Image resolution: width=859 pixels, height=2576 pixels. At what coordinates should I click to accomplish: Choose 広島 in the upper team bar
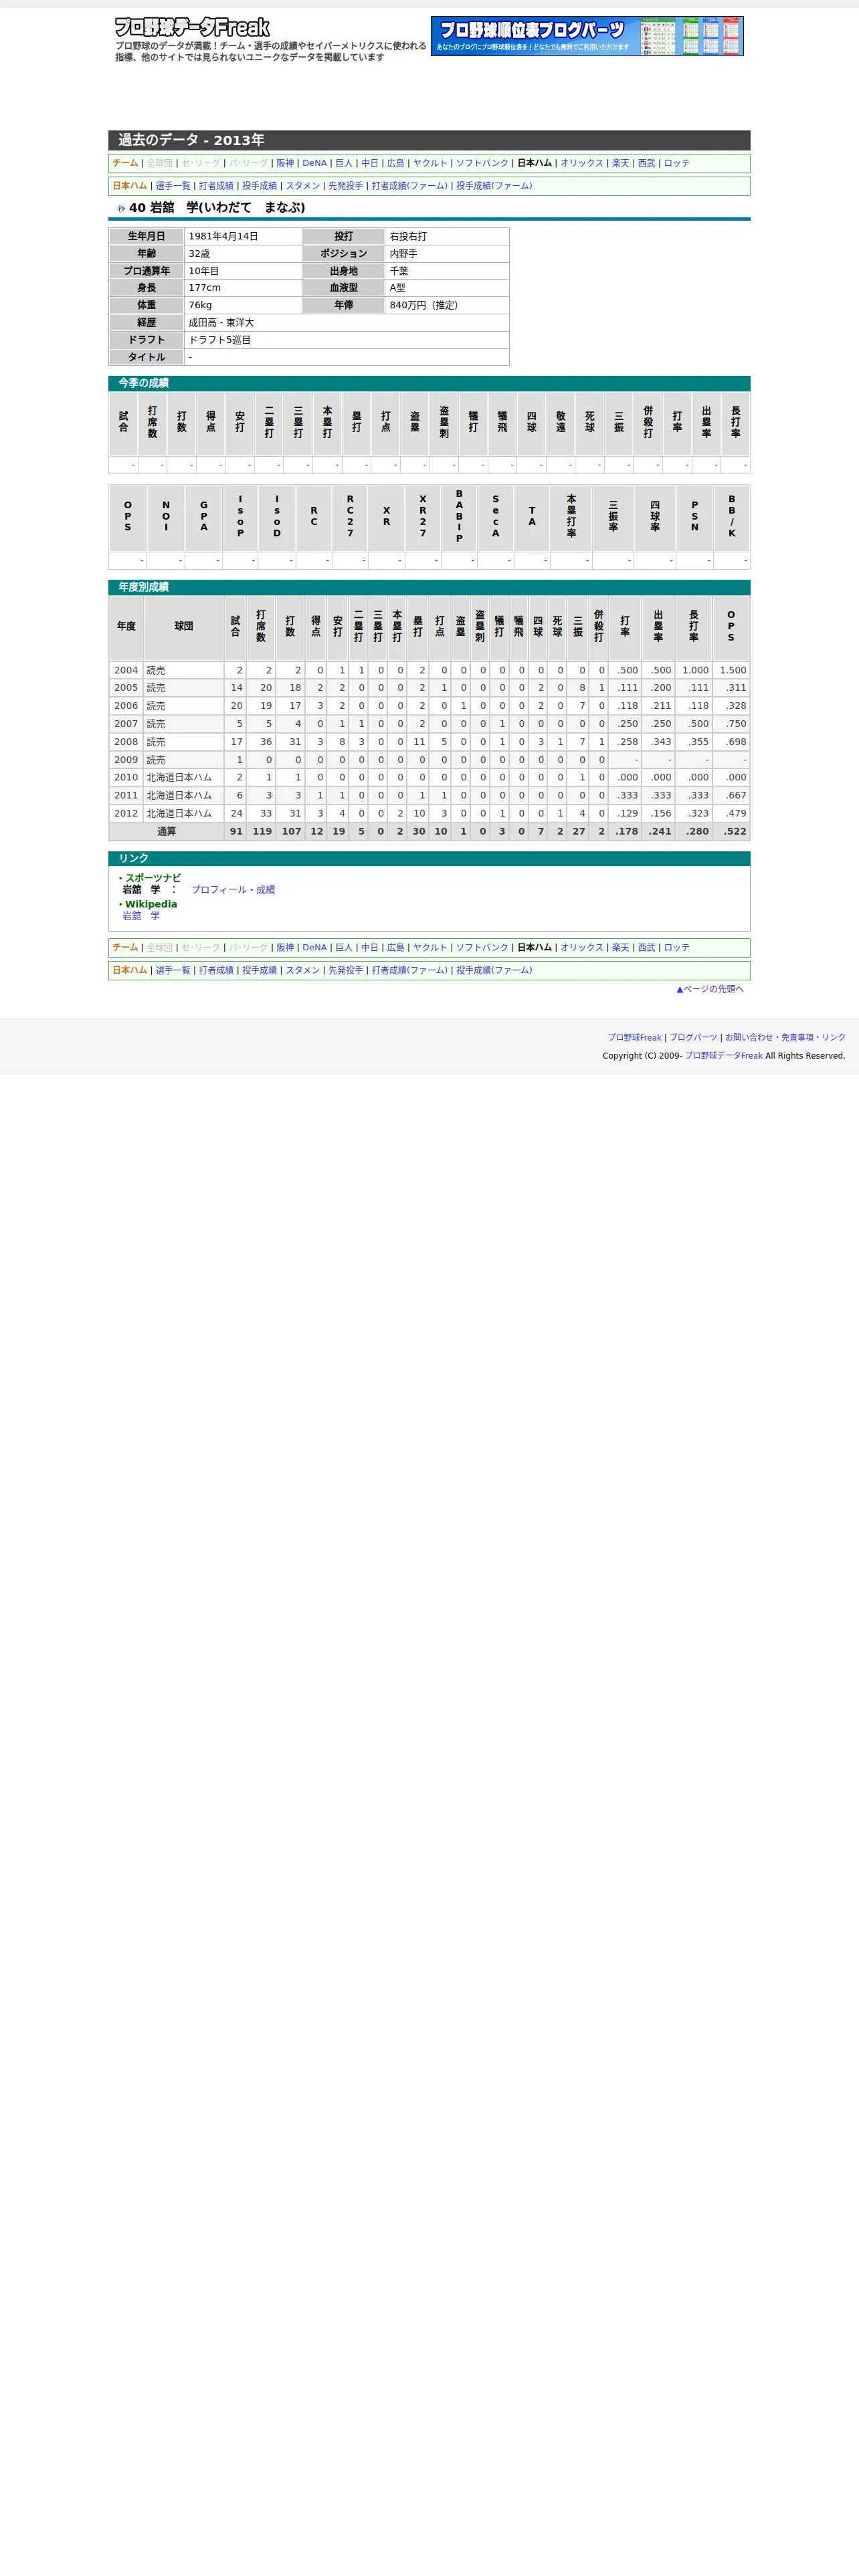(x=396, y=163)
